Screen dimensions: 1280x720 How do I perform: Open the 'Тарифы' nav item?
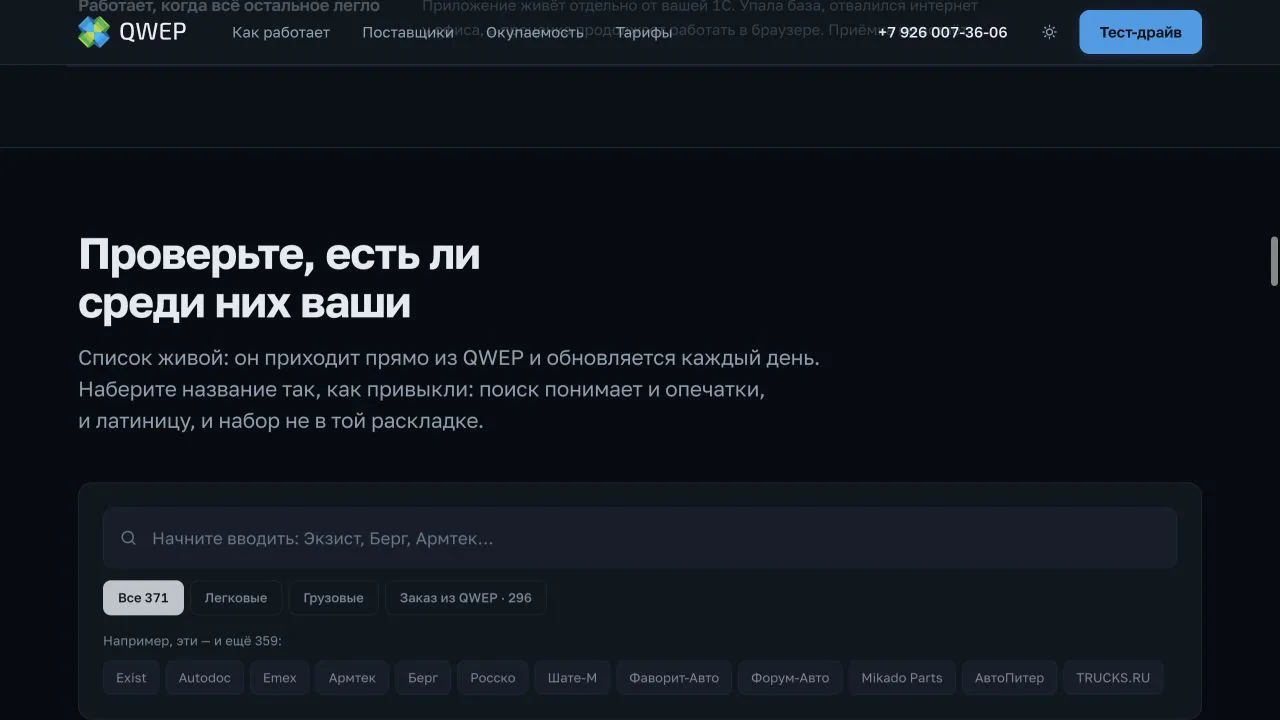644,32
